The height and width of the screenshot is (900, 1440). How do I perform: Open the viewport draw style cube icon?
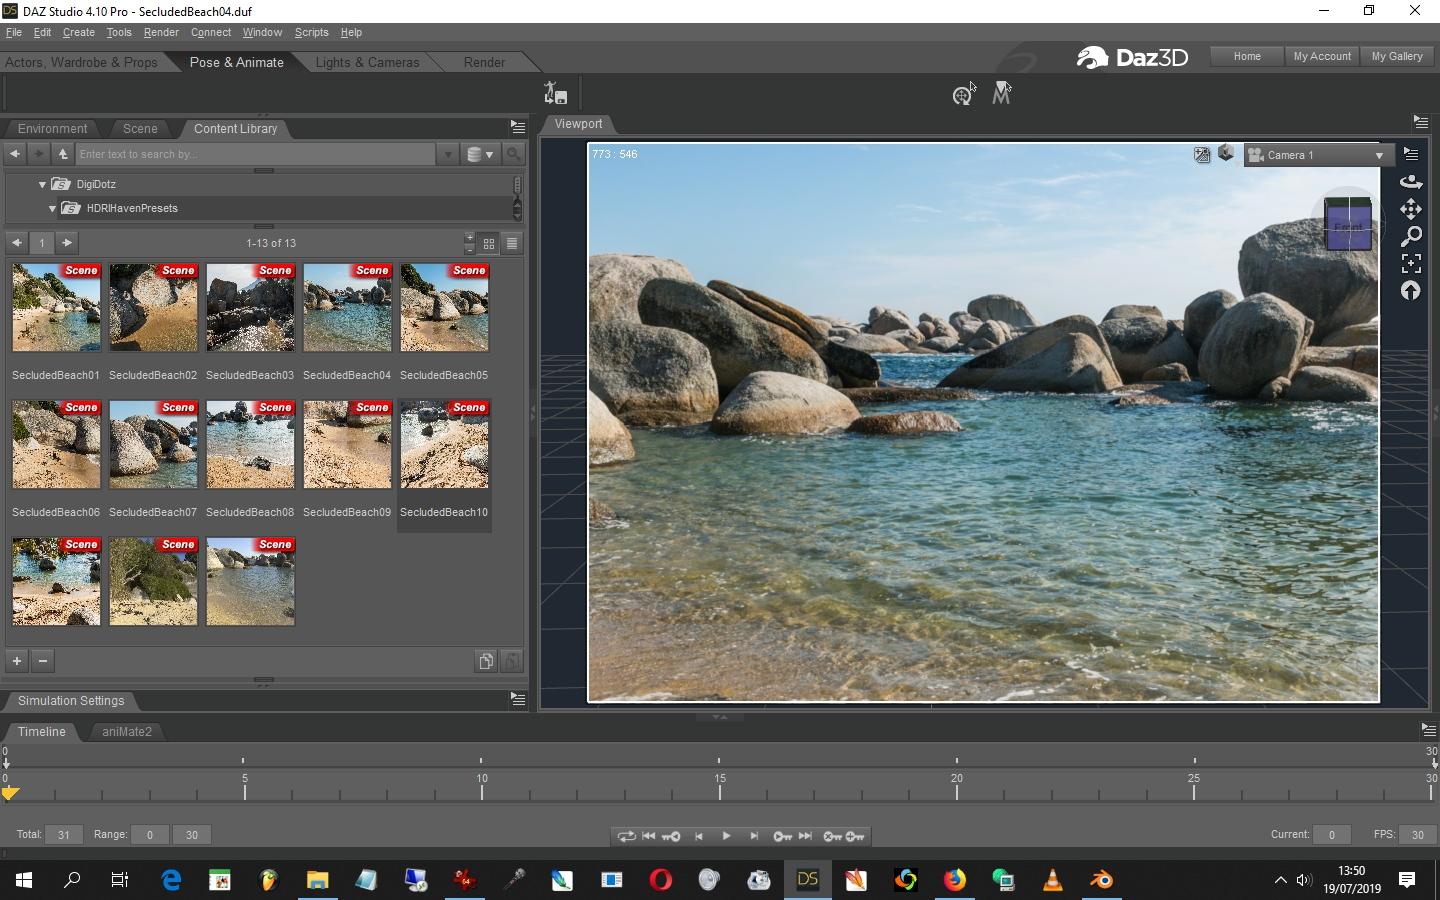pos(1226,154)
